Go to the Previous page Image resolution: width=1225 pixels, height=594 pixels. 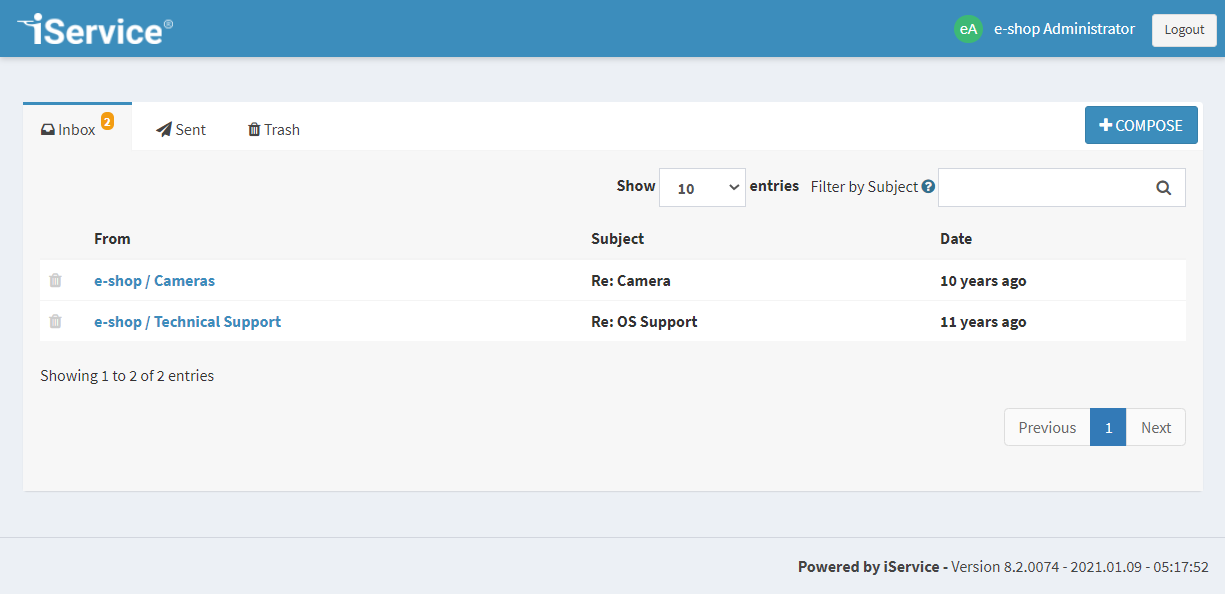(x=1047, y=427)
